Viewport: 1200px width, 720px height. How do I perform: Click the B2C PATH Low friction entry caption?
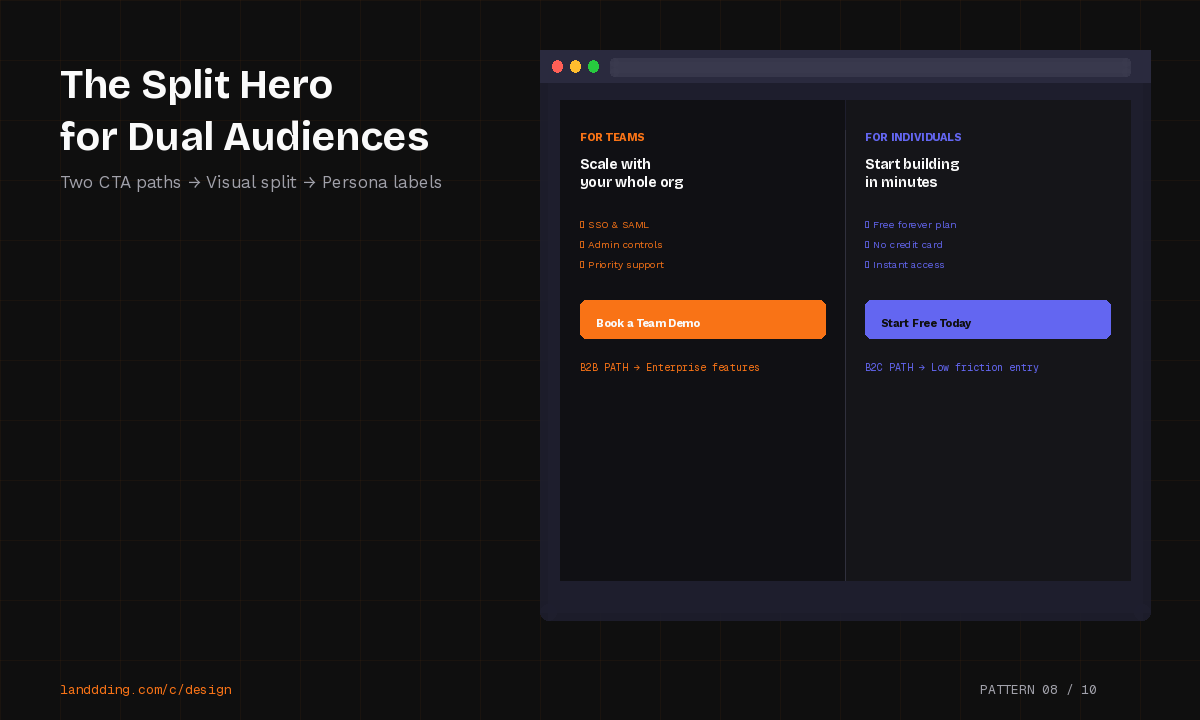(952, 368)
